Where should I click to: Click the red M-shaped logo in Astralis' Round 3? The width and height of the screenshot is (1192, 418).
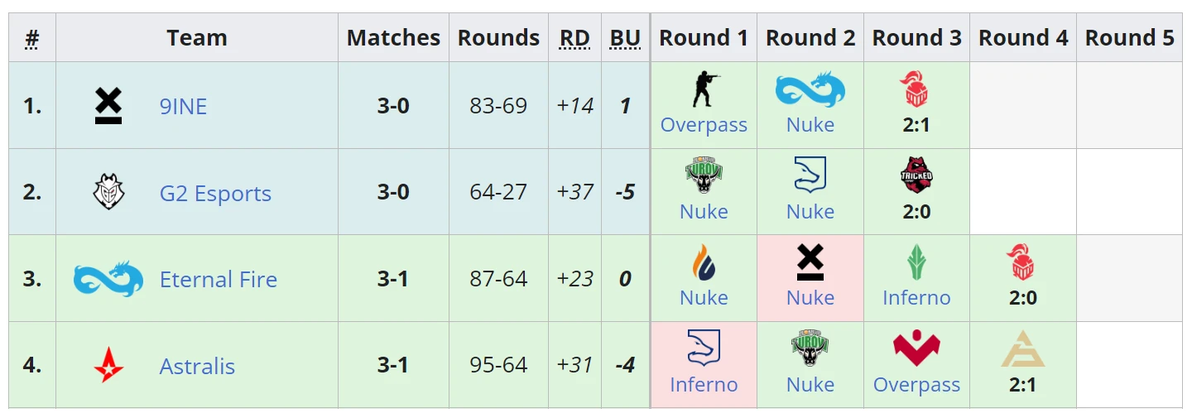click(916, 349)
